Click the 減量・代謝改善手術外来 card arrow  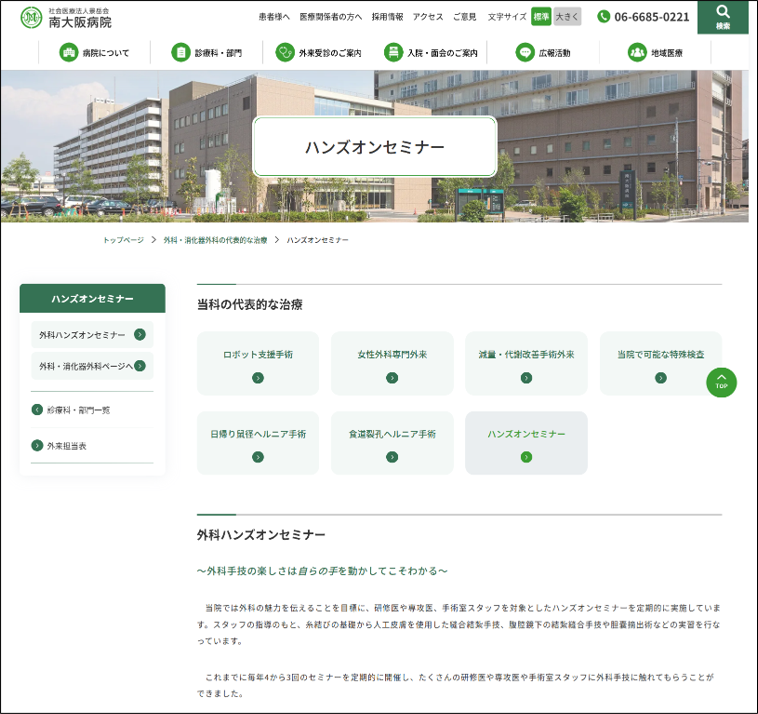pyautogui.click(x=526, y=378)
